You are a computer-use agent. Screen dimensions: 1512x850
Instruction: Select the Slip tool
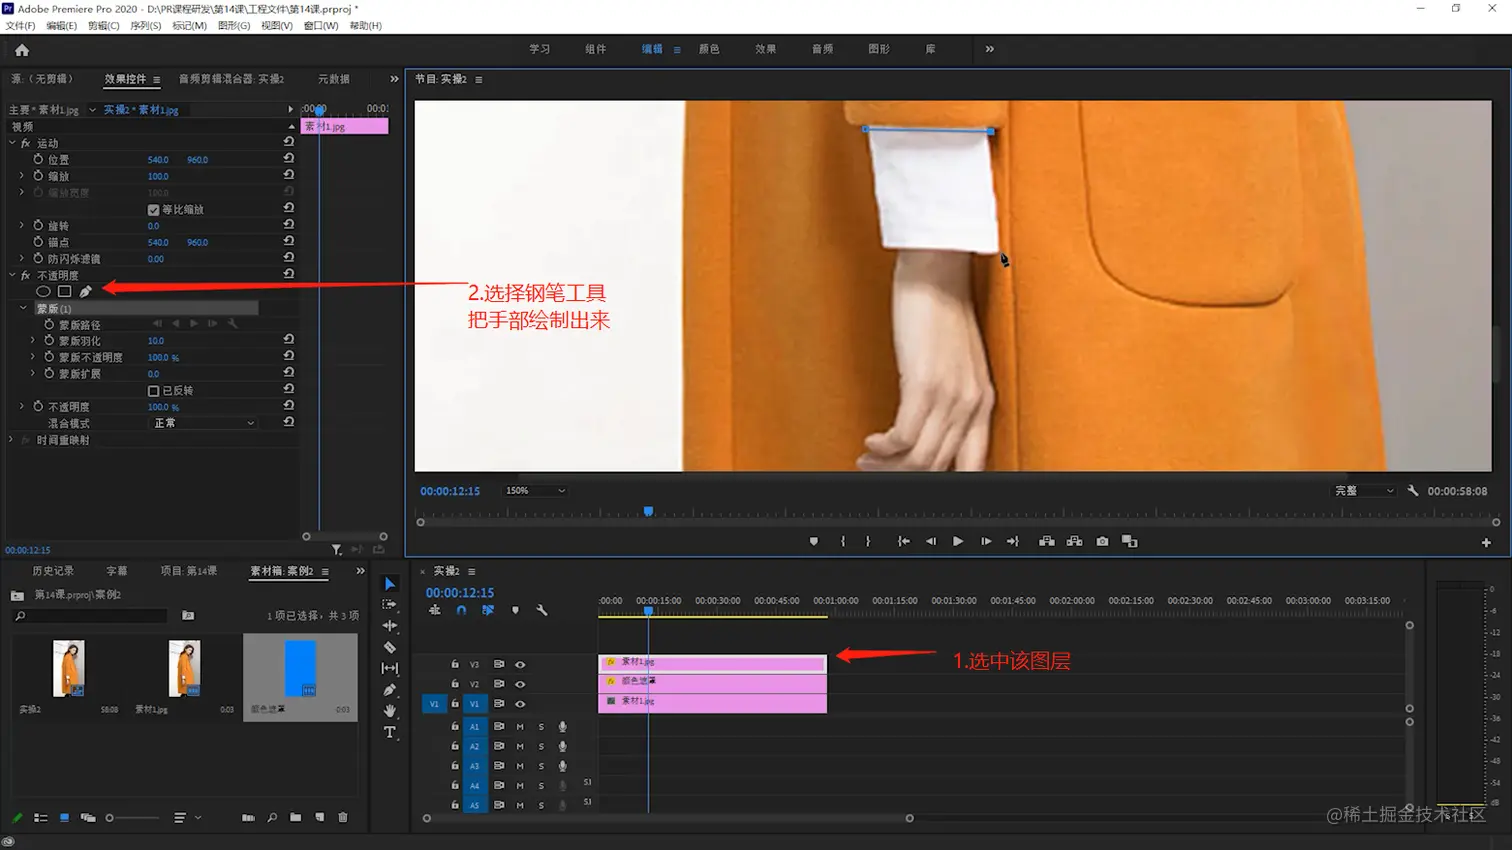390,668
